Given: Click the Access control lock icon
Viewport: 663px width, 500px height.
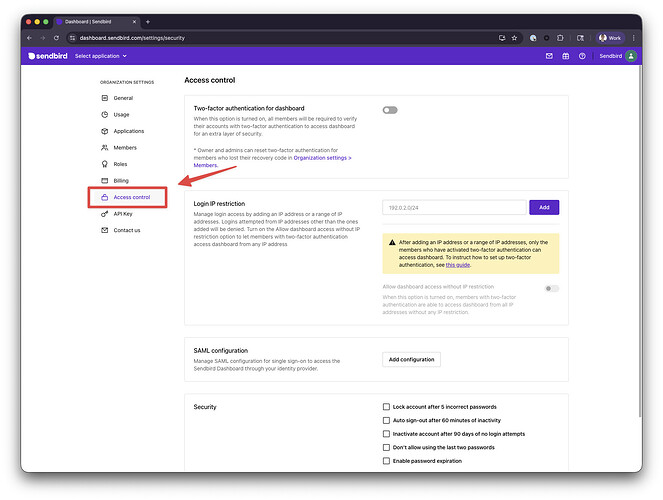Looking at the screenshot, I should pyautogui.click(x=104, y=197).
